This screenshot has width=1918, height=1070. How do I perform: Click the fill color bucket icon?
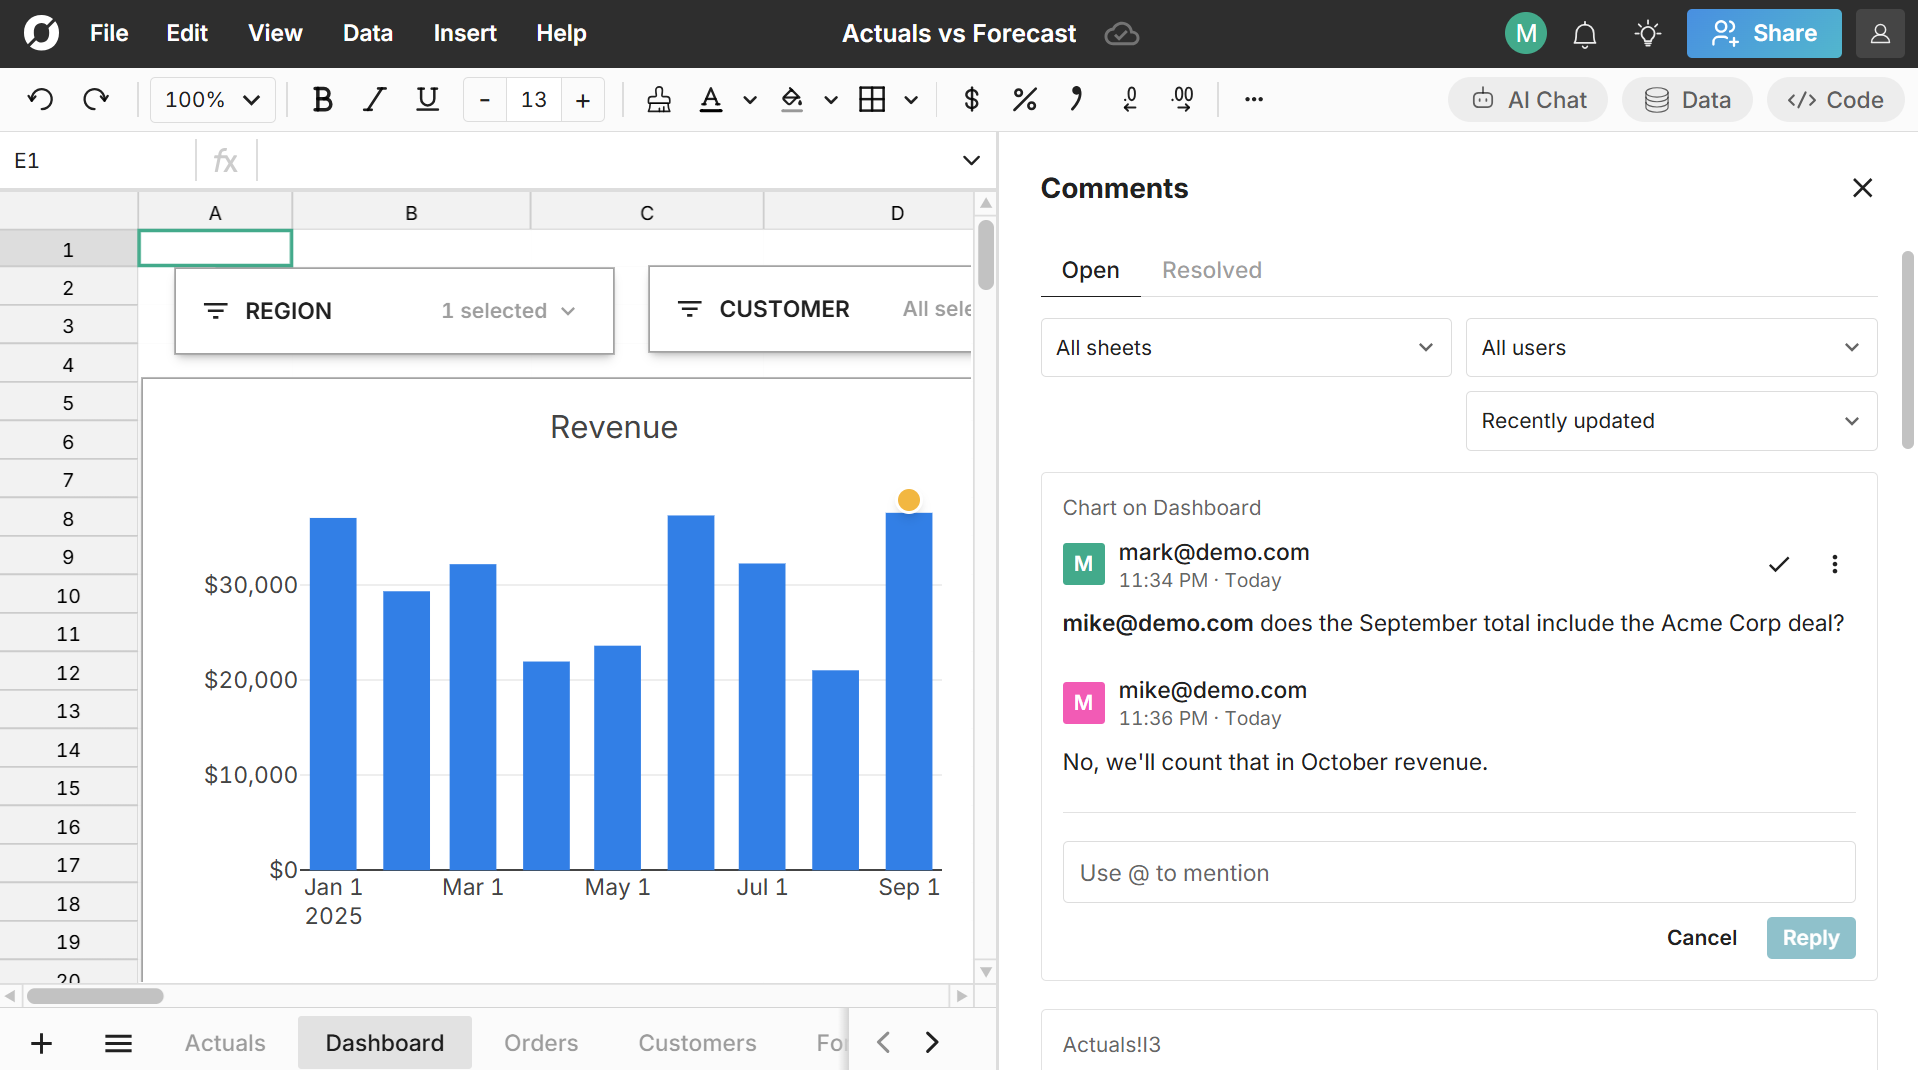[x=792, y=100]
